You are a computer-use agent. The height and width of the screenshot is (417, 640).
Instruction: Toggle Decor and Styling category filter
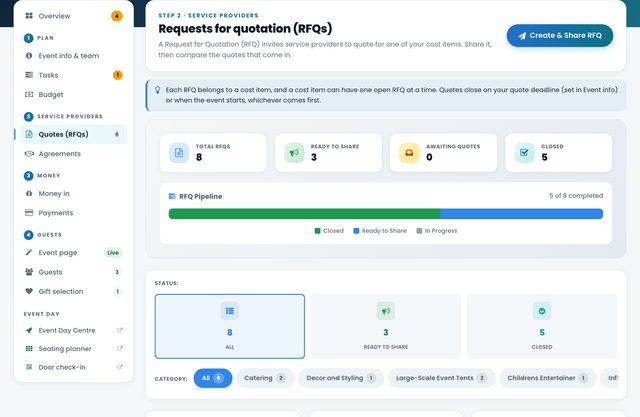(x=341, y=378)
